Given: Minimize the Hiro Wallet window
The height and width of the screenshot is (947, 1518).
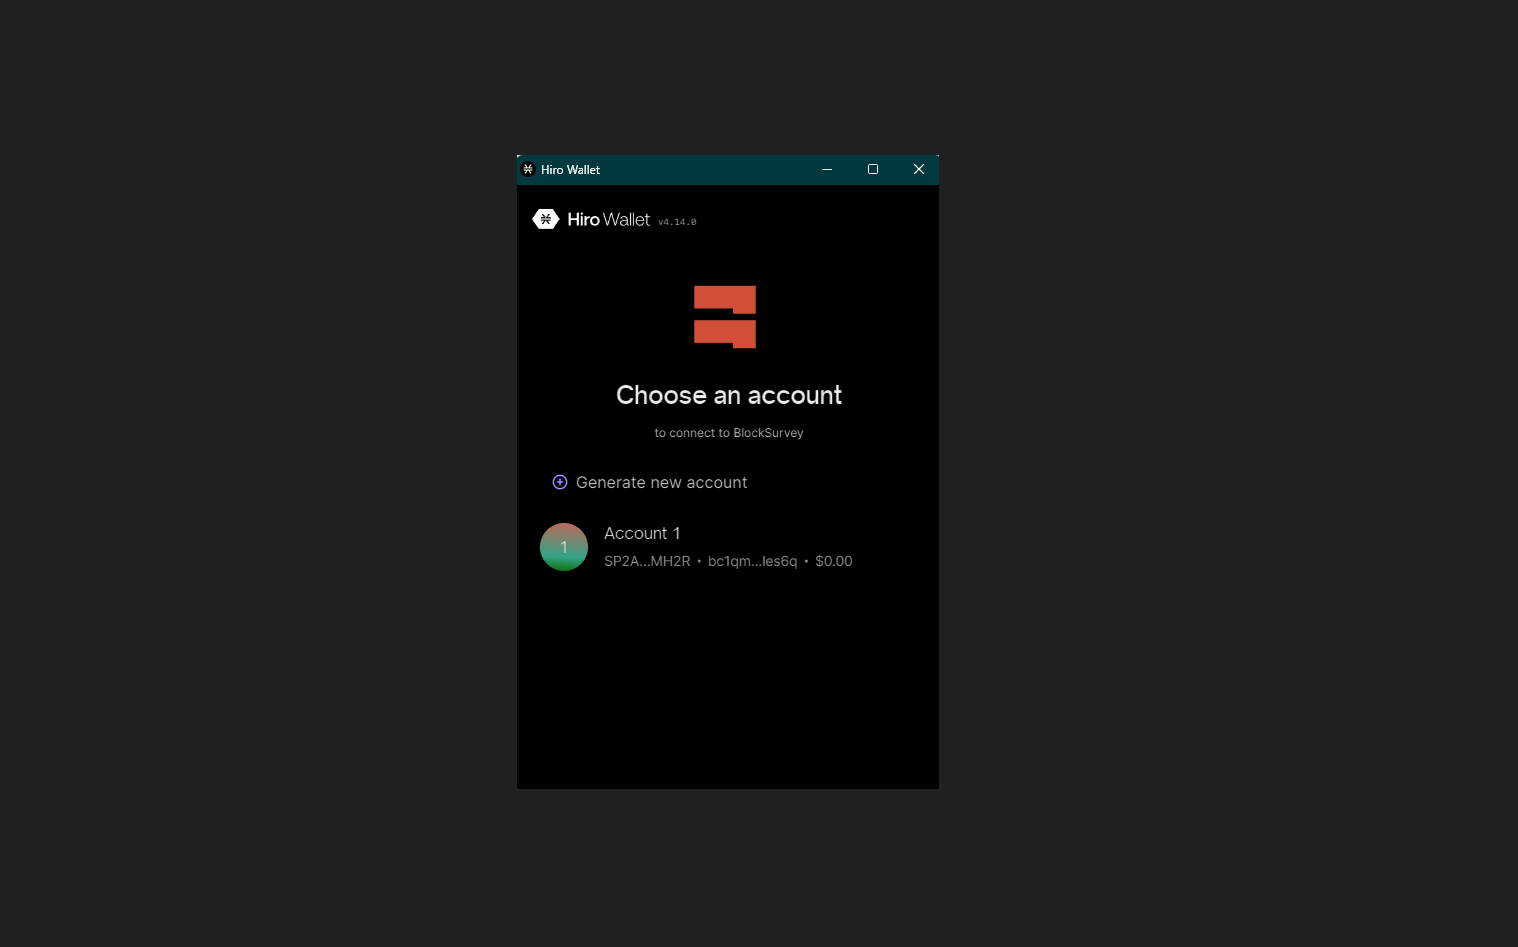Looking at the screenshot, I should tap(827, 169).
